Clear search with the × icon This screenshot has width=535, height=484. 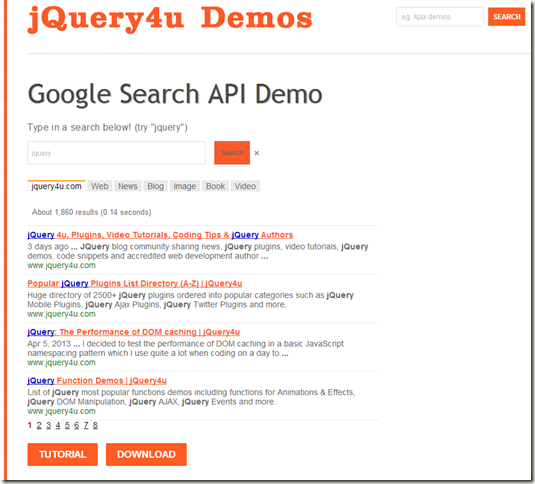[x=257, y=153]
